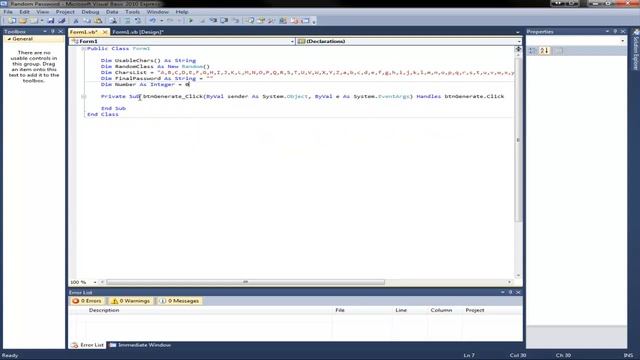This screenshot has height=360, width=640.
Task: Click the Find toolbar icon
Action: coord(113,20)
